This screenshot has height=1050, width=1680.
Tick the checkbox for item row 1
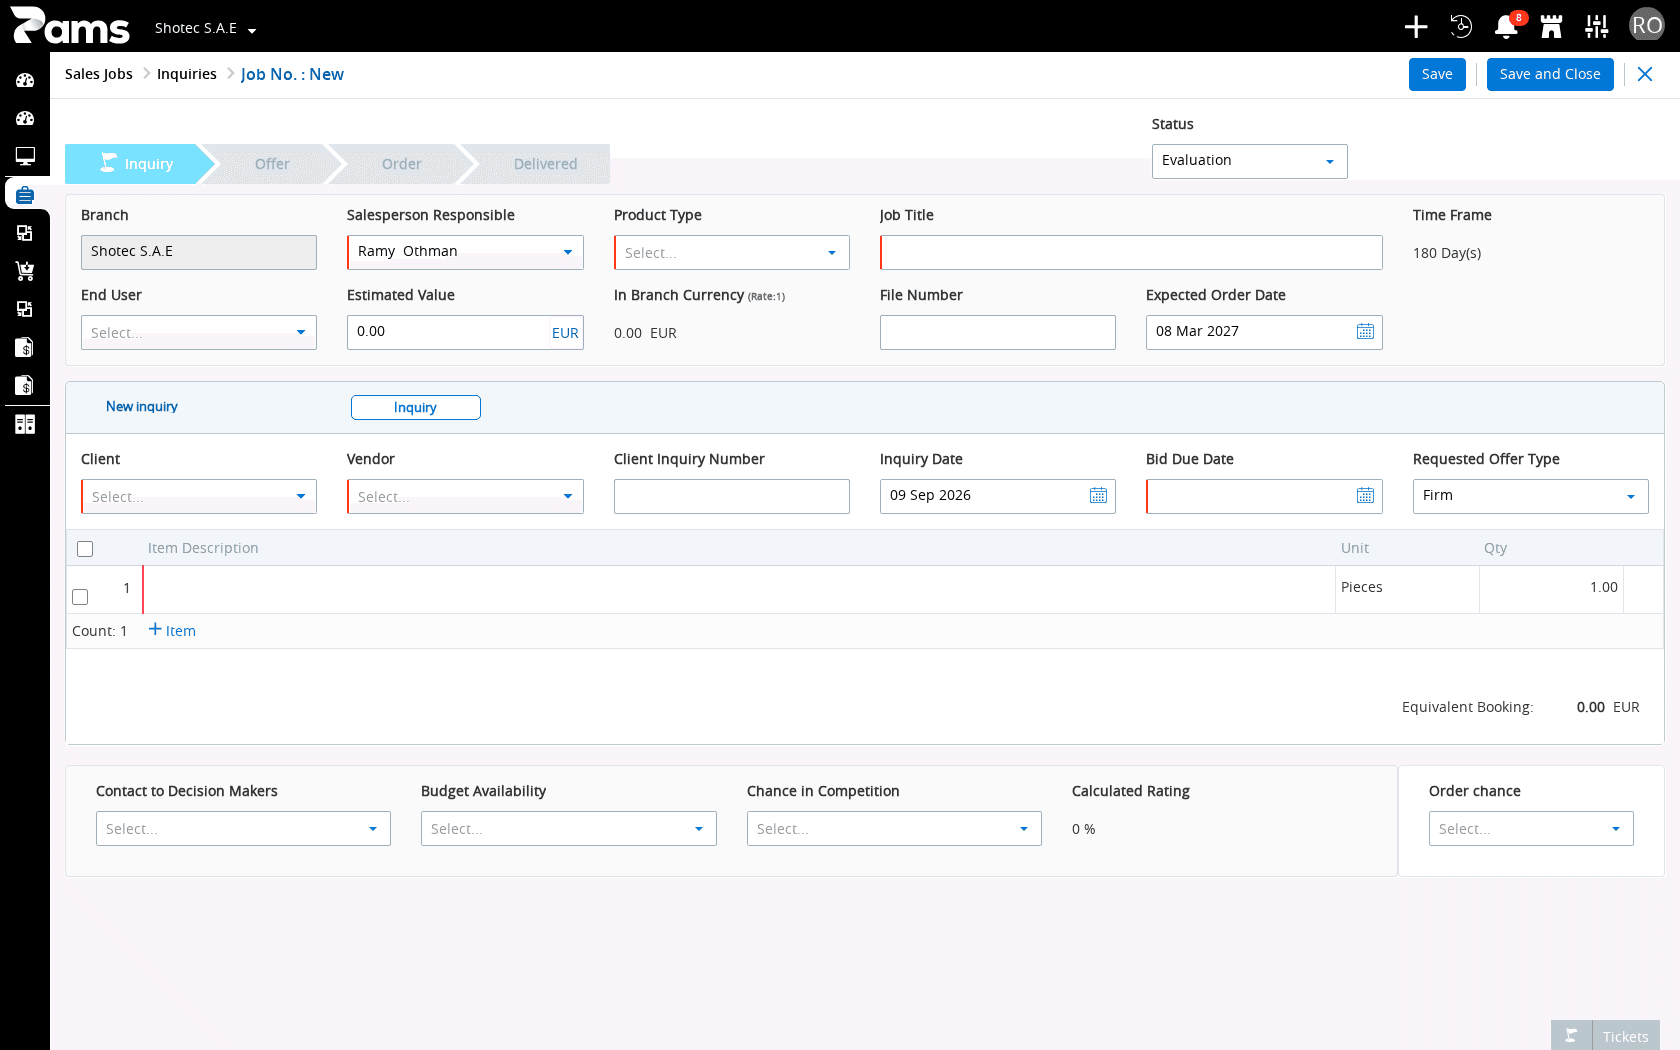click(x=80, y=597)
